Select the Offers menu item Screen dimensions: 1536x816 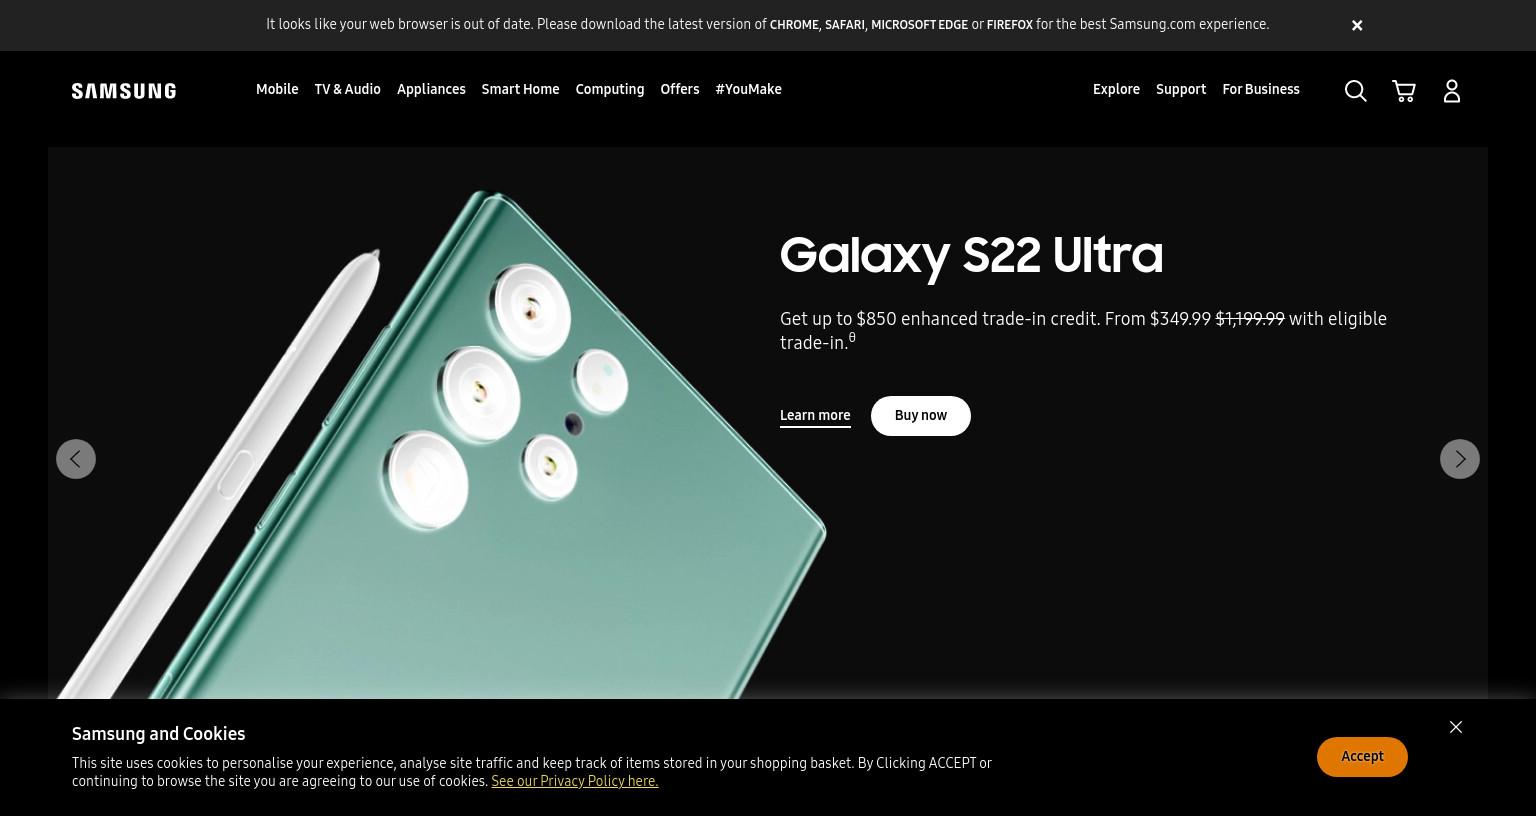(x=680, y=89)
